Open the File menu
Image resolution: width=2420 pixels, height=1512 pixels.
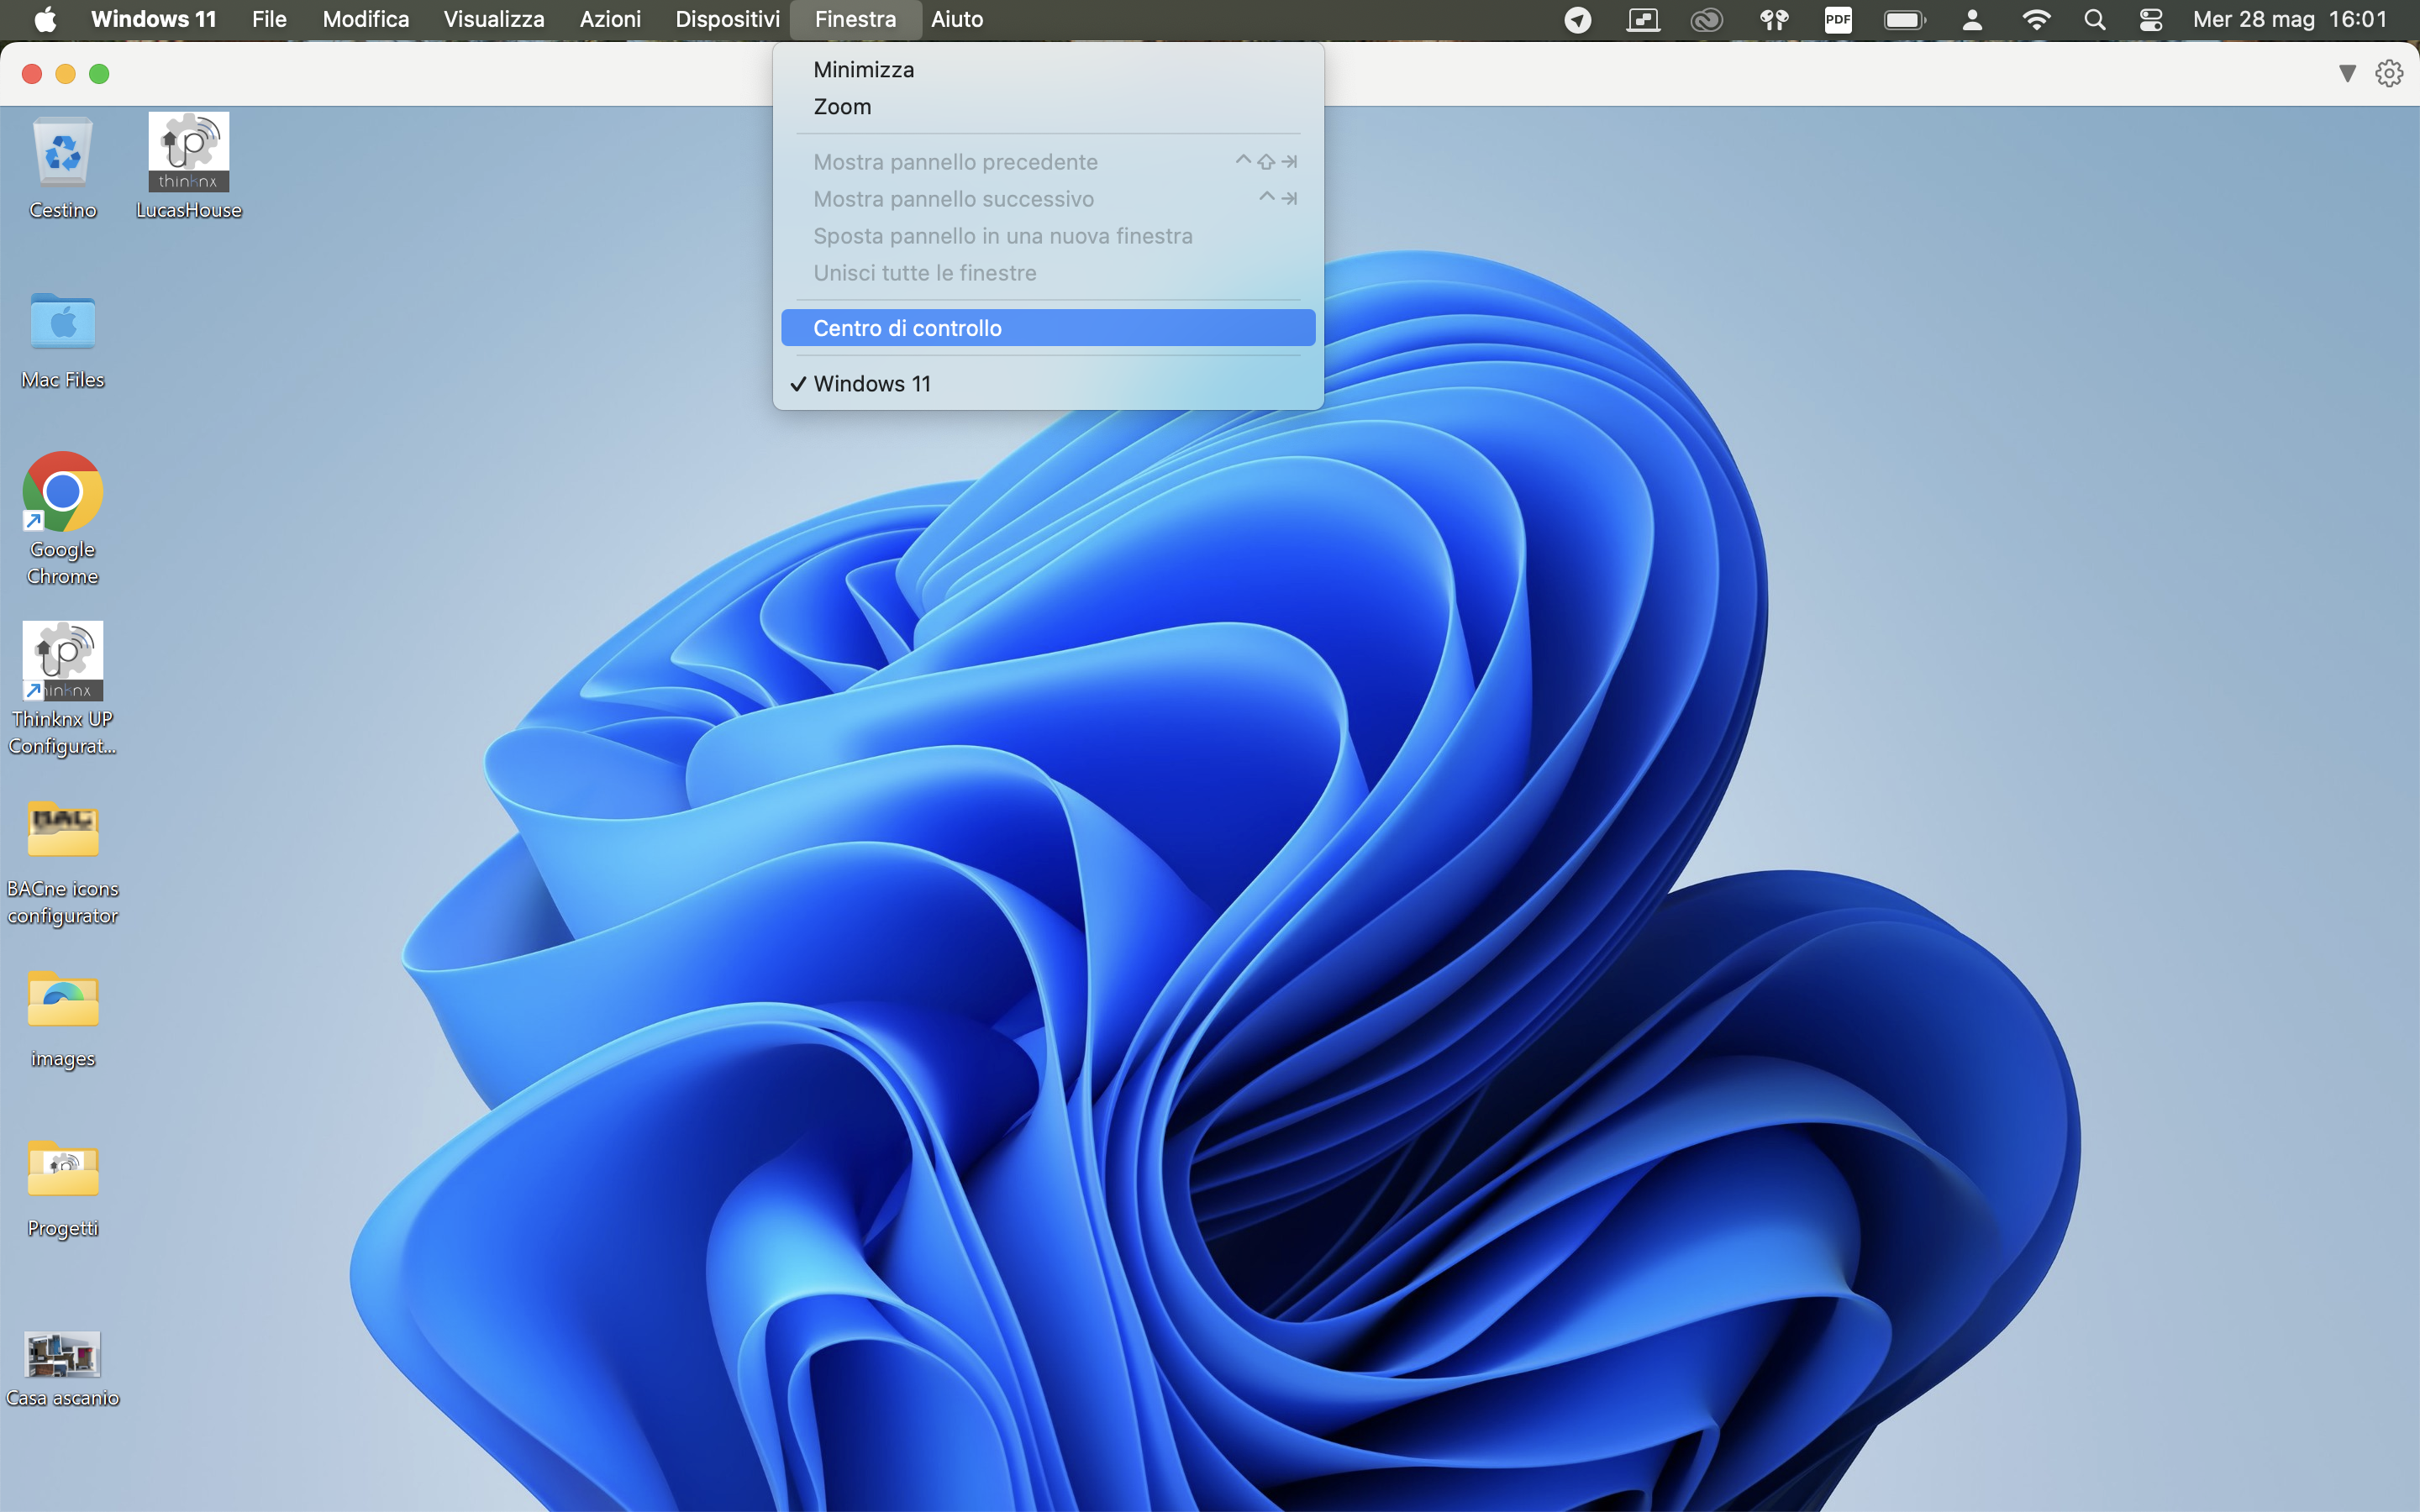[x=269, y=19]
